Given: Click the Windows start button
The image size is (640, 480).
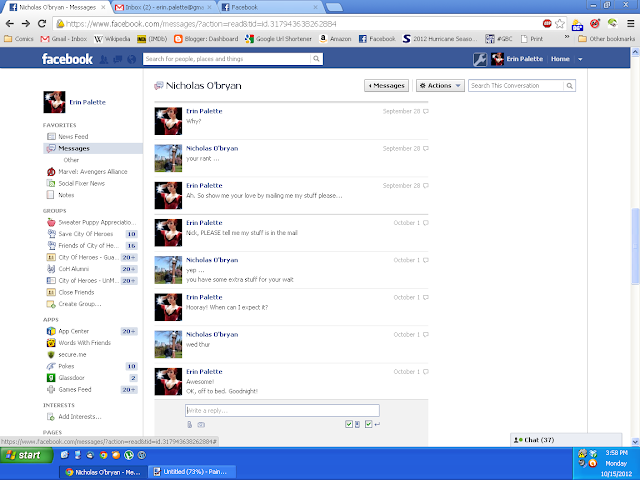Looking at the screenshot, I should (x=26, y=455).
